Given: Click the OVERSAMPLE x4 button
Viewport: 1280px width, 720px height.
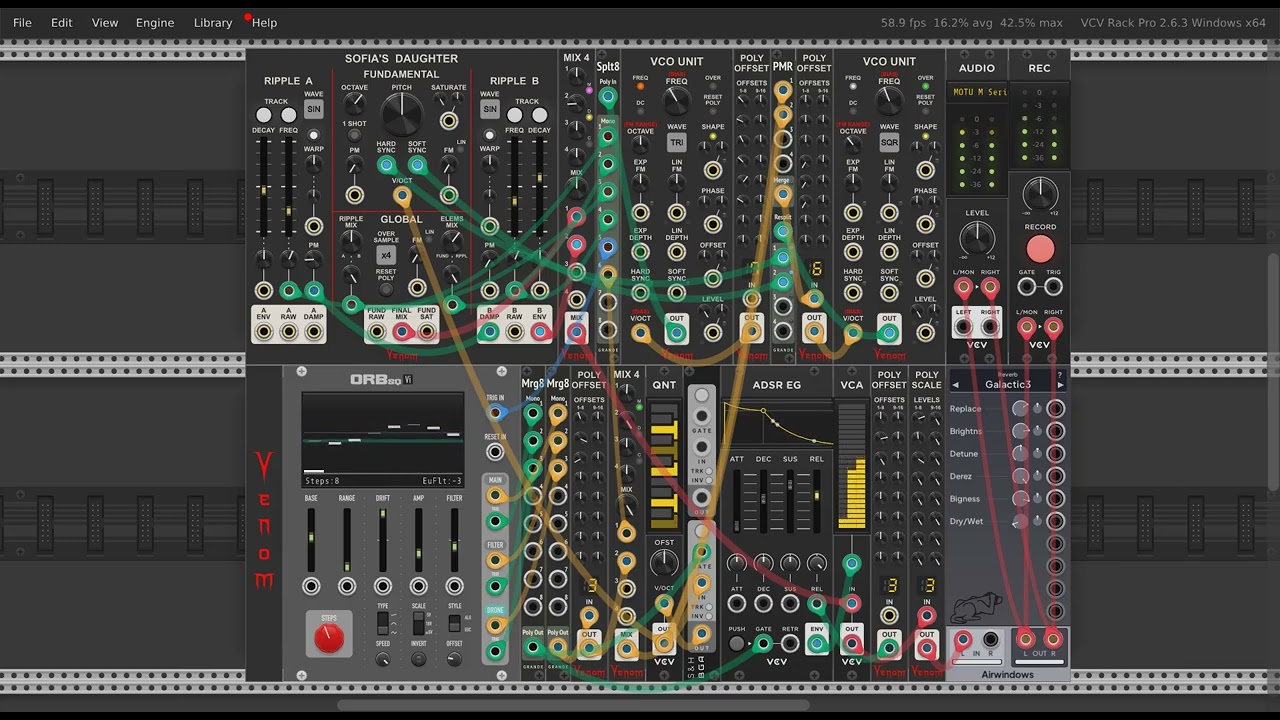Looking at the screenshot, I should pyautogui.click(x=386, y=255).
